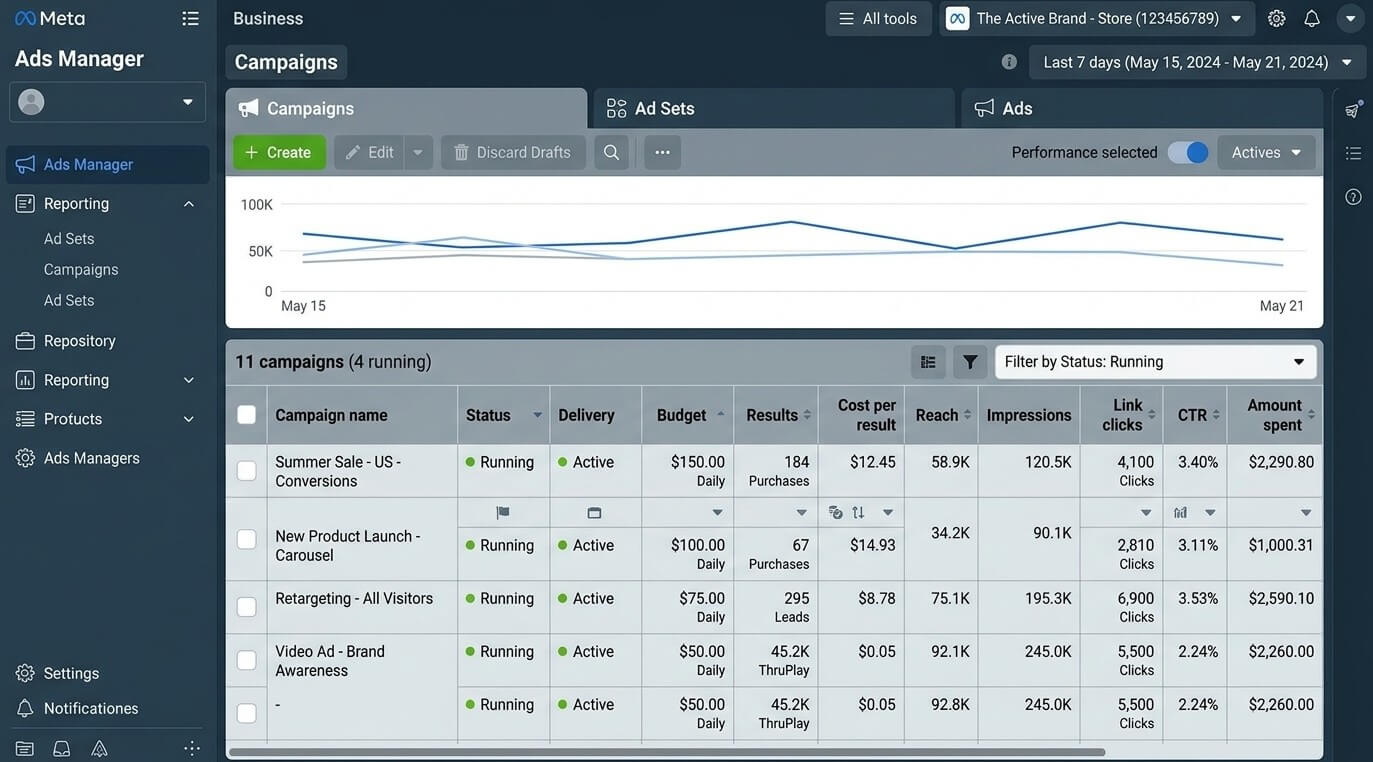Screen dimensions: 1373x762
Task: Collapse the first Reporting section chevron
Action: tap(188, 204)
